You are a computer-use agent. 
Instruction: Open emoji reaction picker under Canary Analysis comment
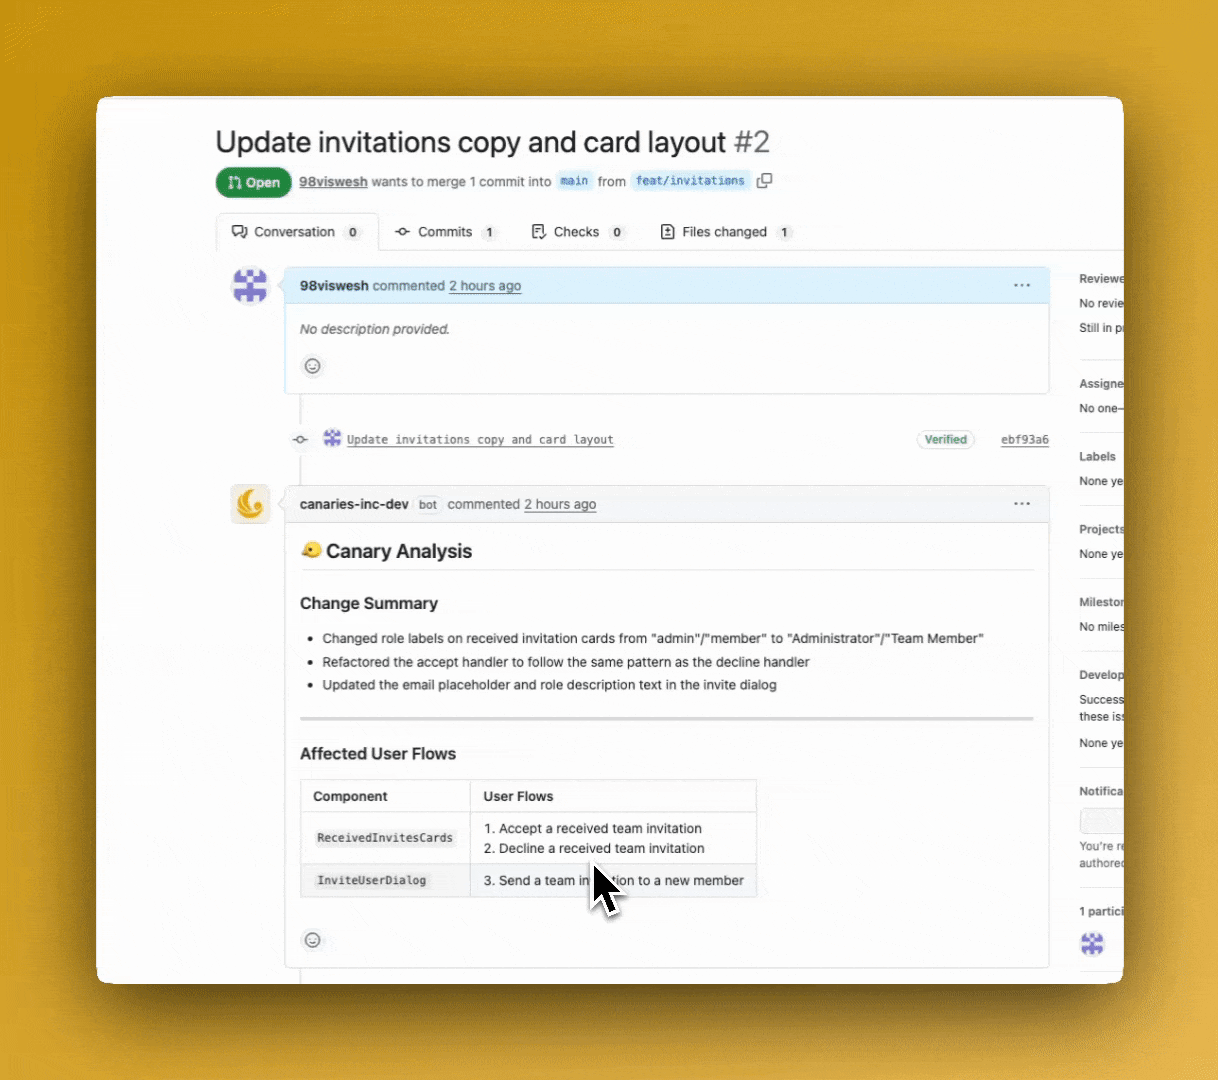(x=312, y=940)
